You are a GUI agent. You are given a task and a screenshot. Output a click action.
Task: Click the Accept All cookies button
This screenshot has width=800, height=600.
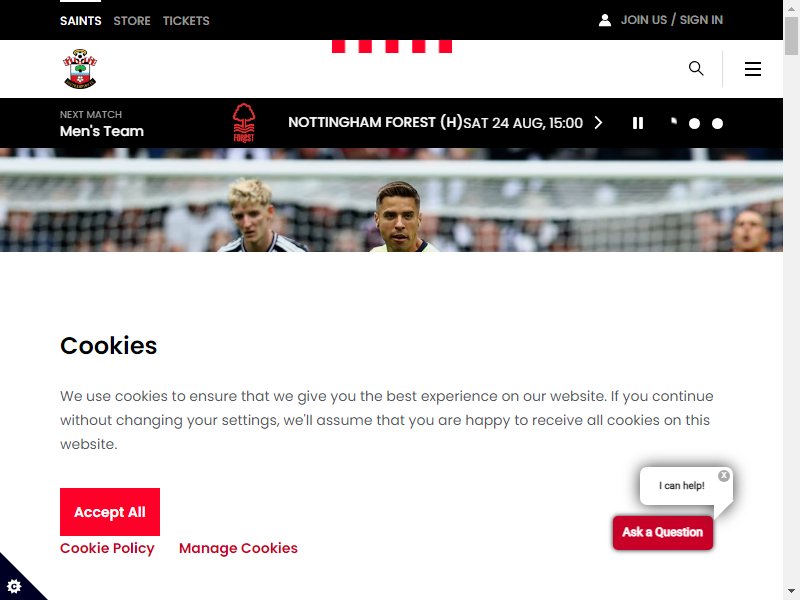coord(110,512)
